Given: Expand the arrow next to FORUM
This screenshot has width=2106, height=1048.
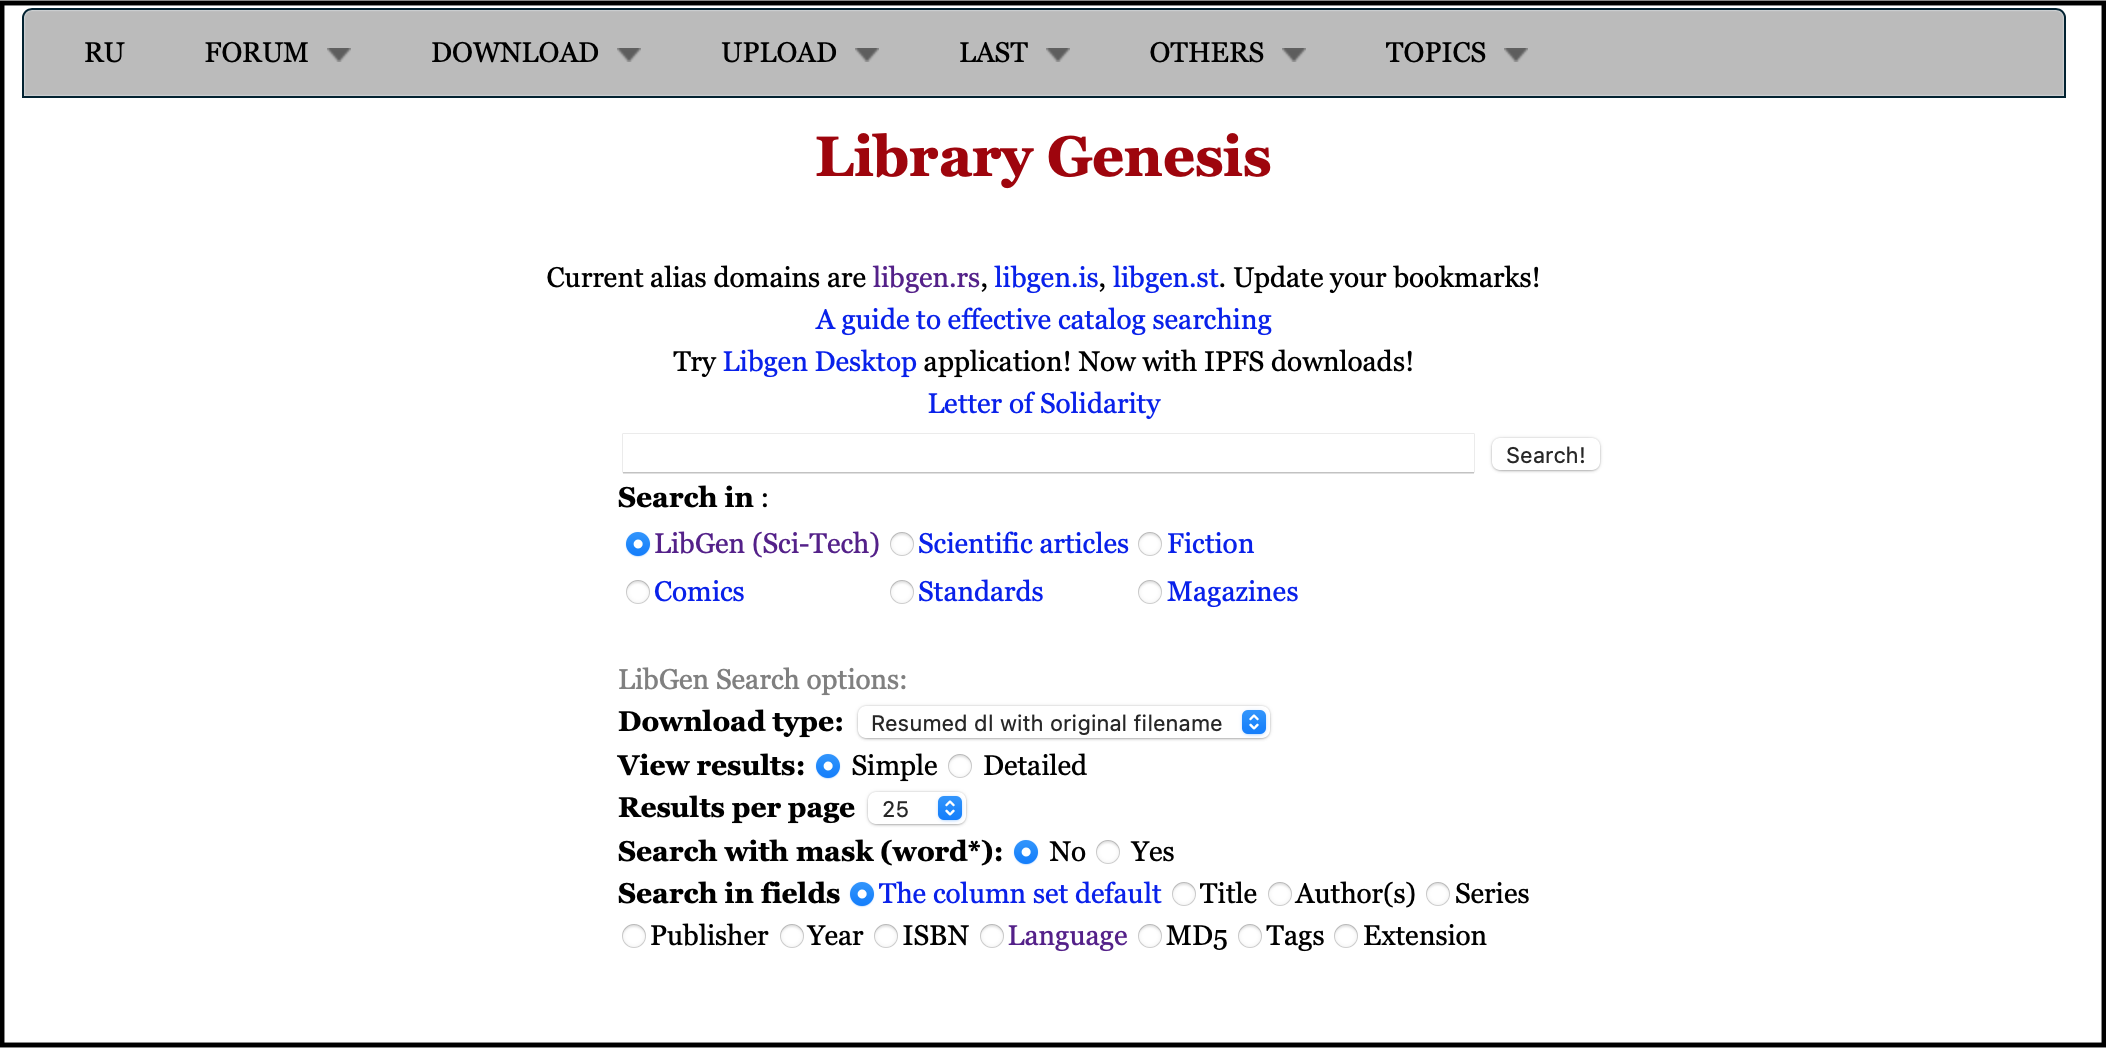Looking at the screenshot, I should pos(339,55).
